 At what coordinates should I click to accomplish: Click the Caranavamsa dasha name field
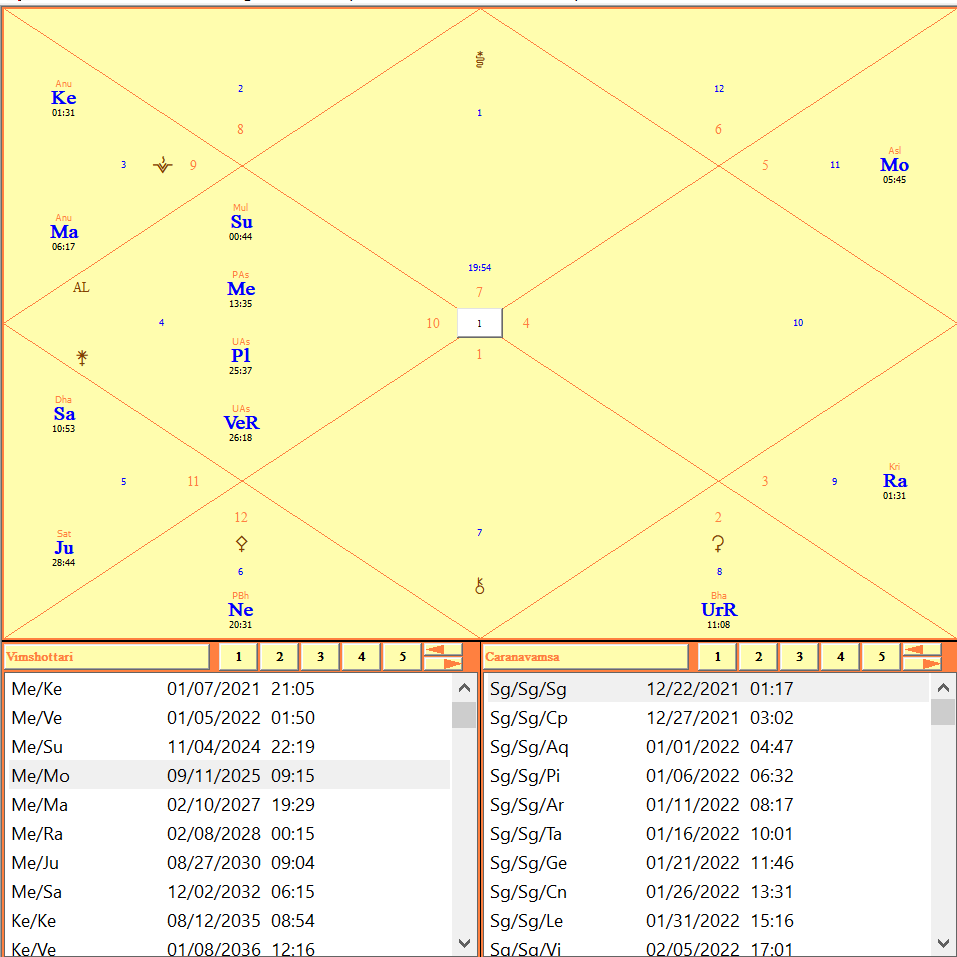[x=586, y=657]
